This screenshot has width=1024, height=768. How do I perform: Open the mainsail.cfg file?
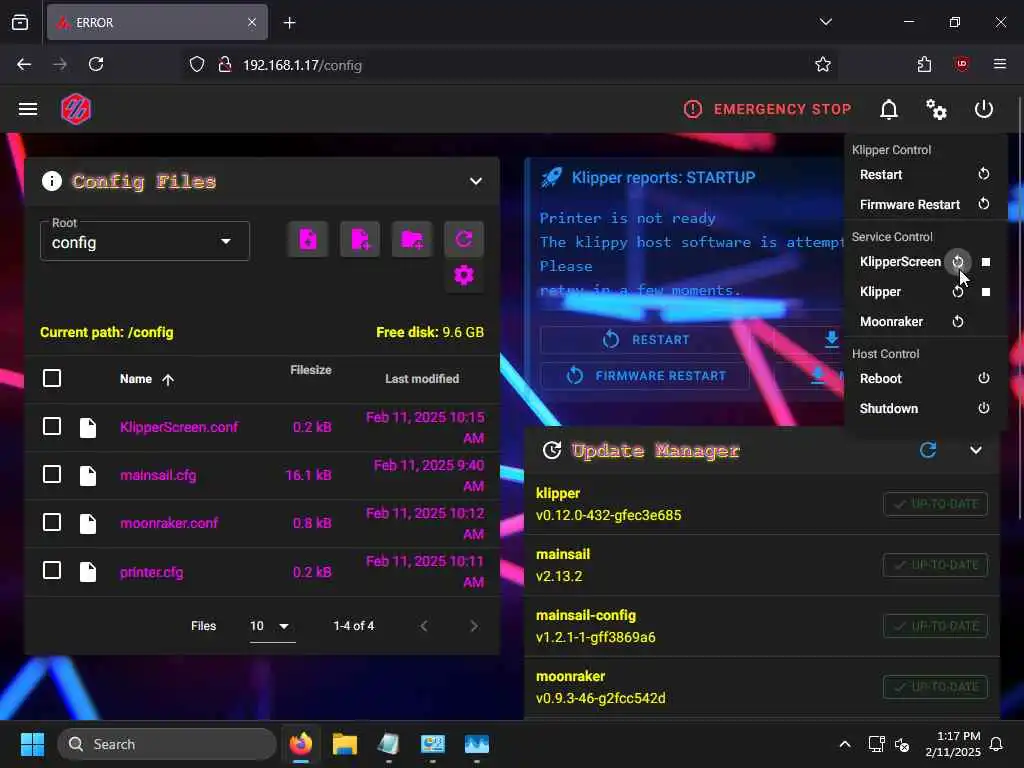pyautogui.click(x=158, y=475)
